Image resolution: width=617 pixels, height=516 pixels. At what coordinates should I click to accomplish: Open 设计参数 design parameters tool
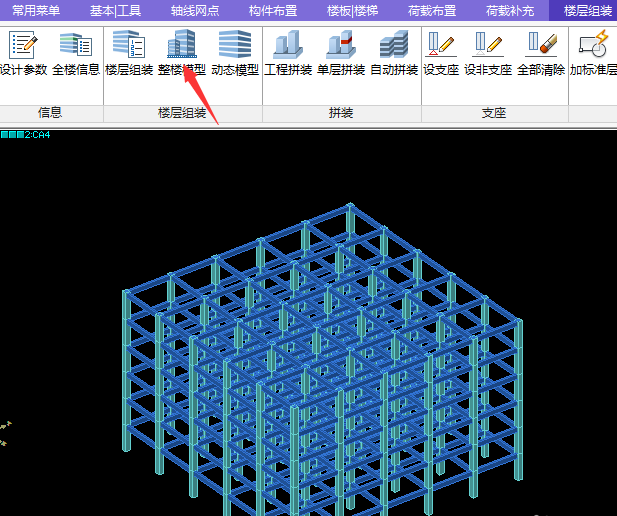pyautogui.click(x=23, y=53)
